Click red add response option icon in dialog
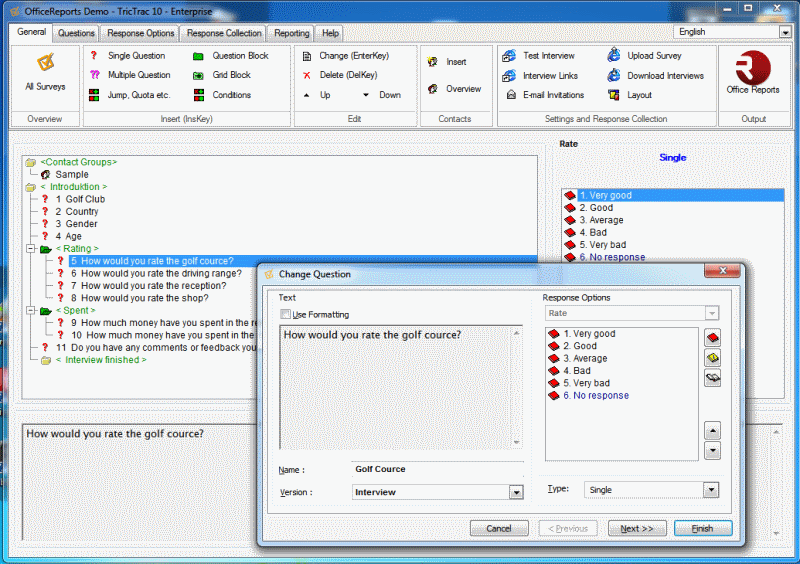 point(712,337)
